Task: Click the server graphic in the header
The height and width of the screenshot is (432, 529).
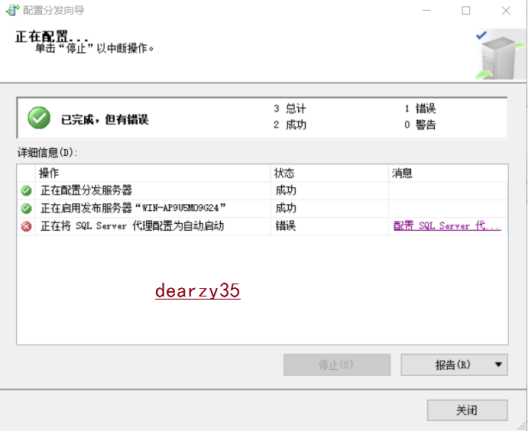Action: pyautogui.click(x=501, y=56)
